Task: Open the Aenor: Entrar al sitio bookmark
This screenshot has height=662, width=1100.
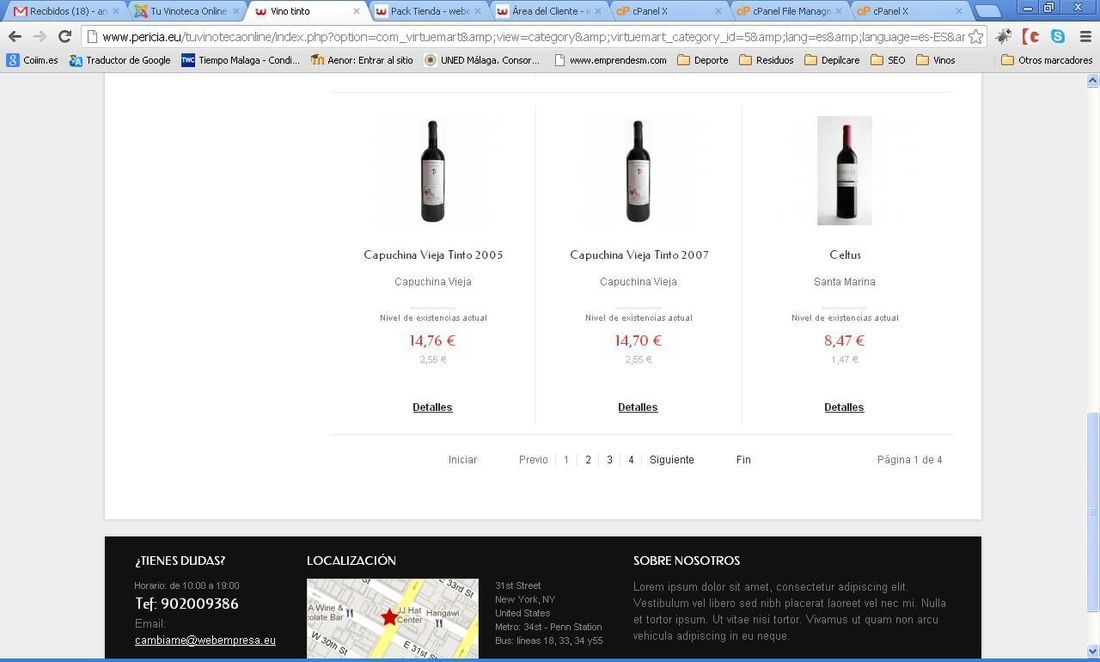Action: [362, 60]
